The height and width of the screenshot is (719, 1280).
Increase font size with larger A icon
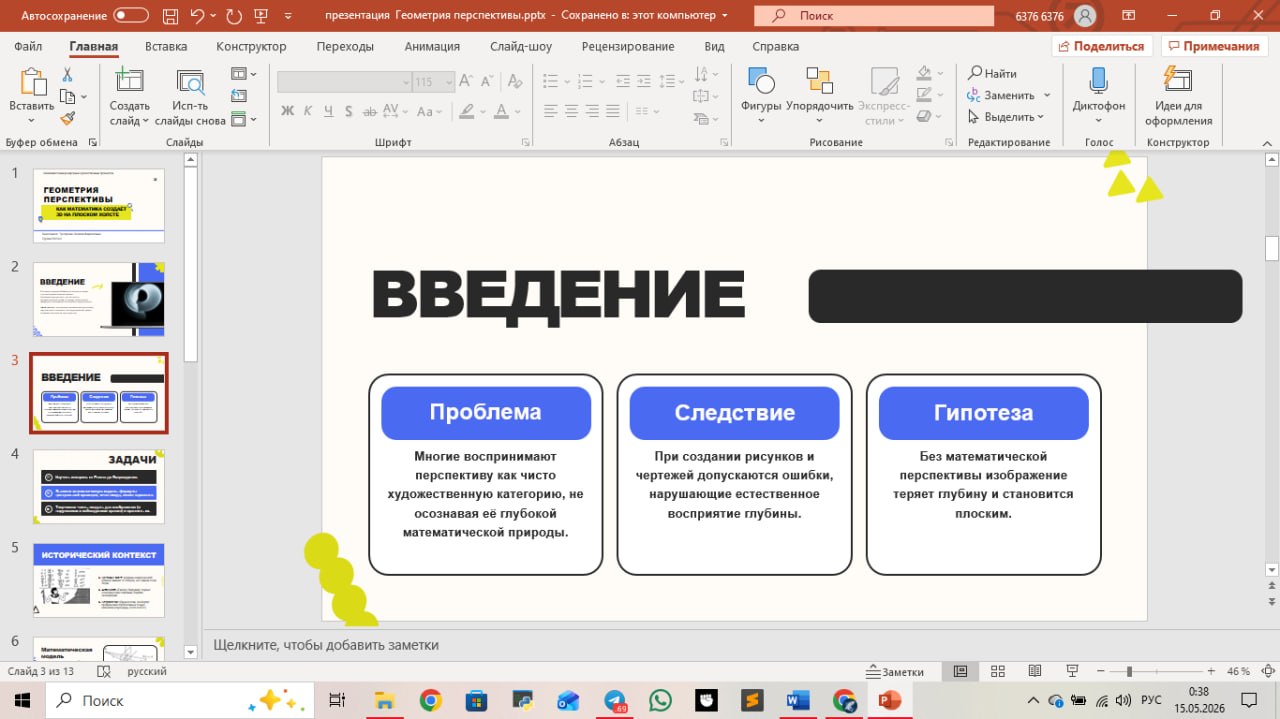[x=468, y=82]
